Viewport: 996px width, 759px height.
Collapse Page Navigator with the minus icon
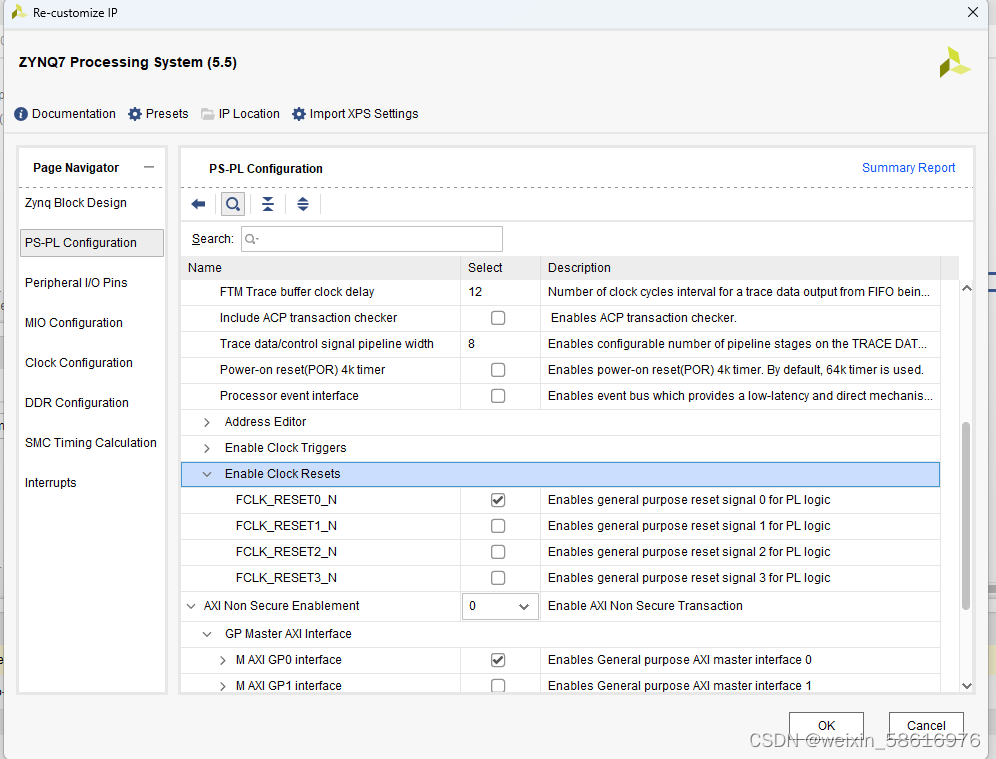point(149,167)
